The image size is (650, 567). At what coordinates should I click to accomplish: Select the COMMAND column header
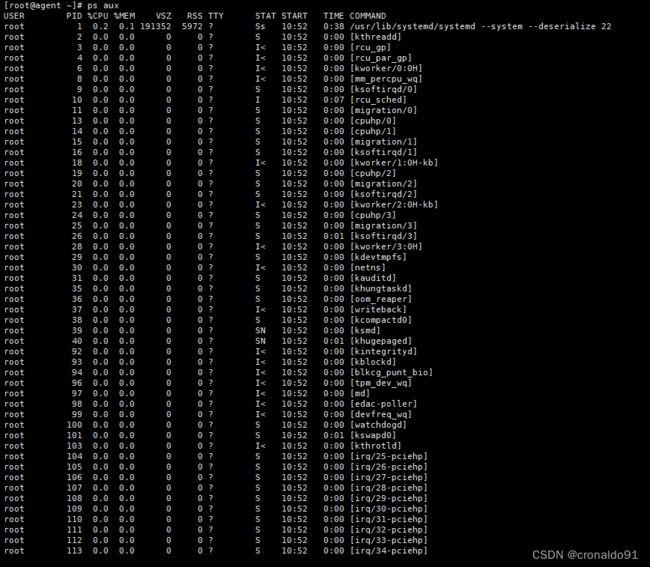click(x=368, y=16)
